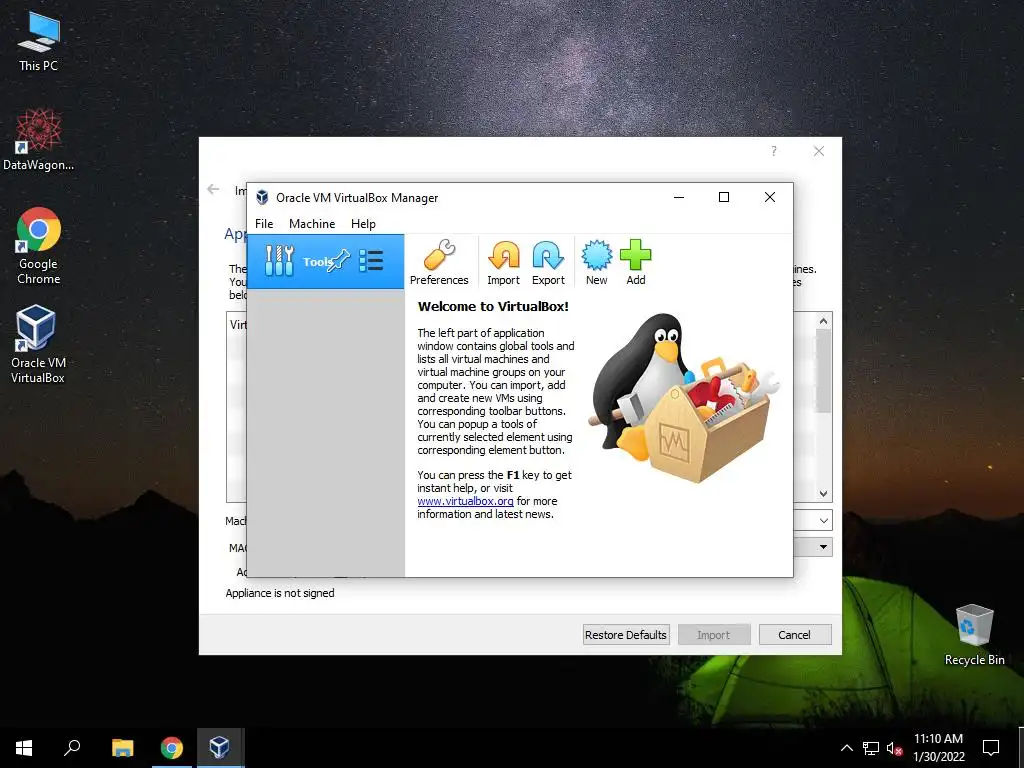The height and width of the screenshot is (768, 1024).
Task: Open VirtualBox Preferences from the toolbar
Action: 439,263
